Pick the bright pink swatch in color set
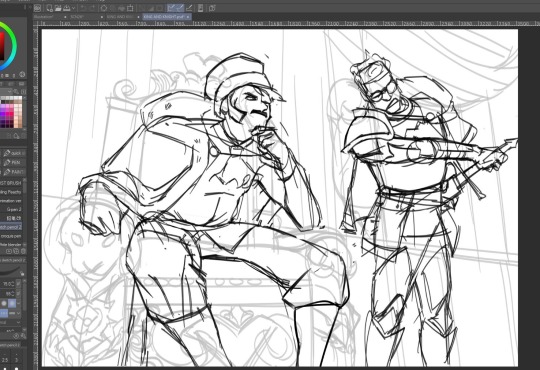The height and width of the screenshot is (370, 540). click(x=7, y=106)
